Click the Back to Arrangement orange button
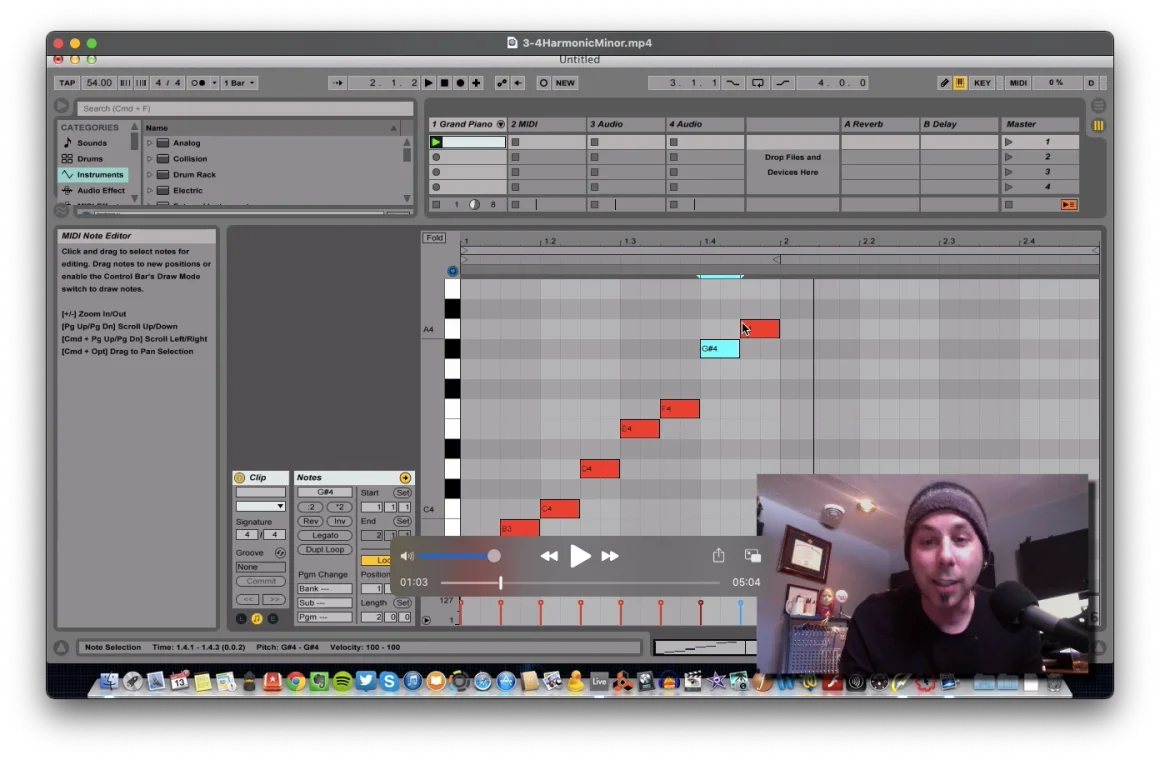The width and height of the screenshot is (1160, 760). pyautogui.click(x=1068, y=204)
